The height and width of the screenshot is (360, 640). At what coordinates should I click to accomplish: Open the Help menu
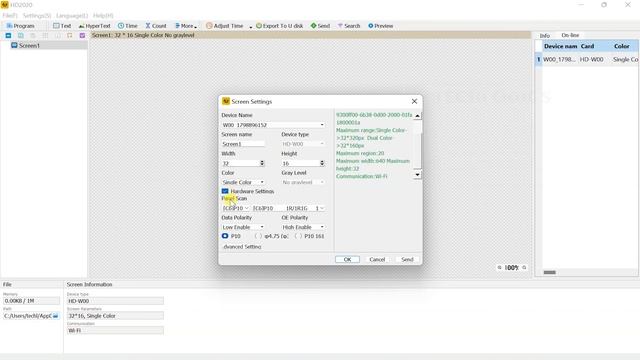[103, 16]
